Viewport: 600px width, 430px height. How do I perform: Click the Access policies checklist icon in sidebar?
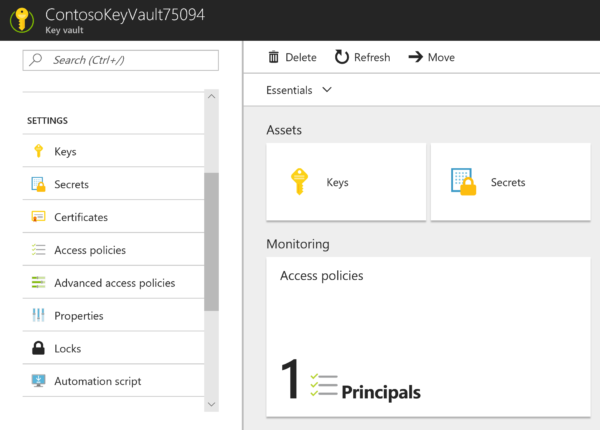point(38,250)
